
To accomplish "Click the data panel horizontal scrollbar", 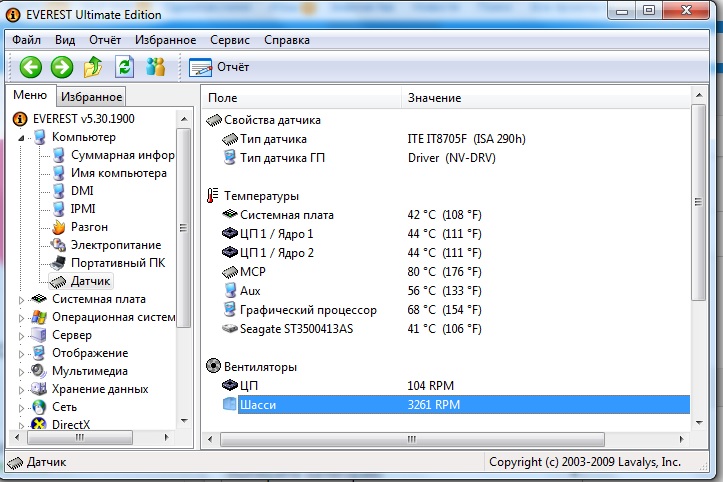I will pyautogui.click(x=412, y=439).
